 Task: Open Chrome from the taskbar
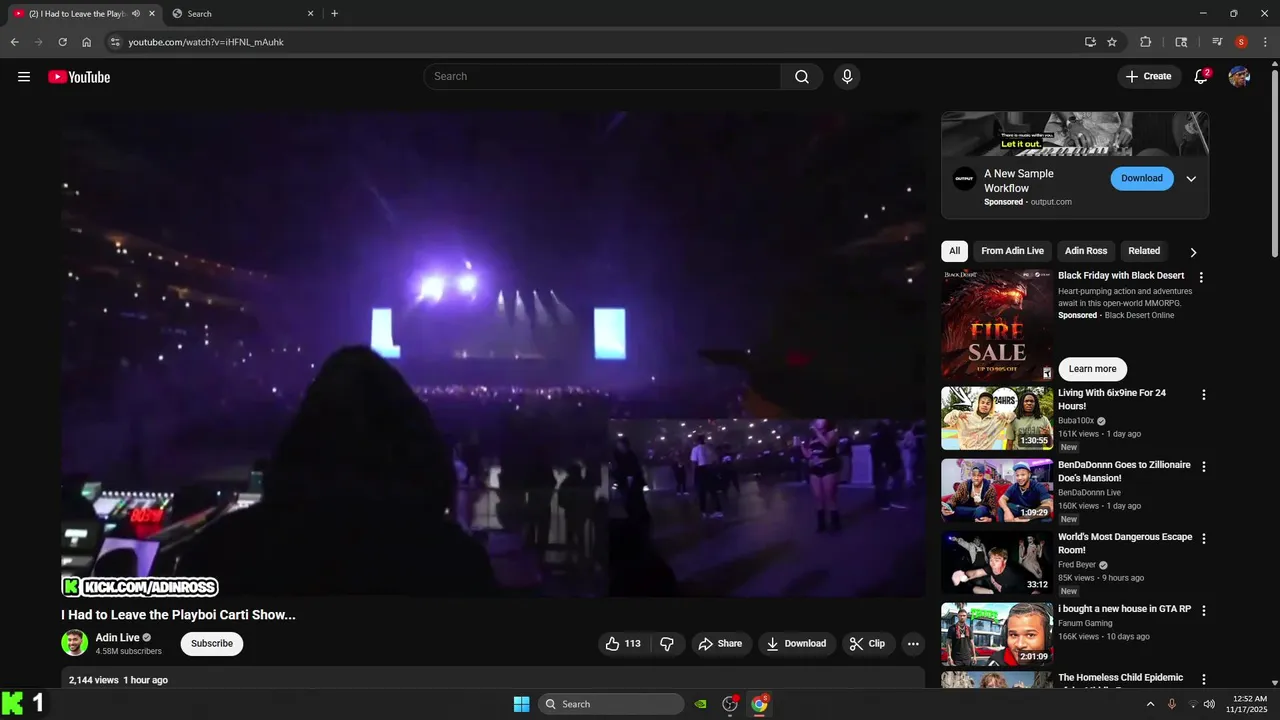pyautogui.click(x=759, y=704)
